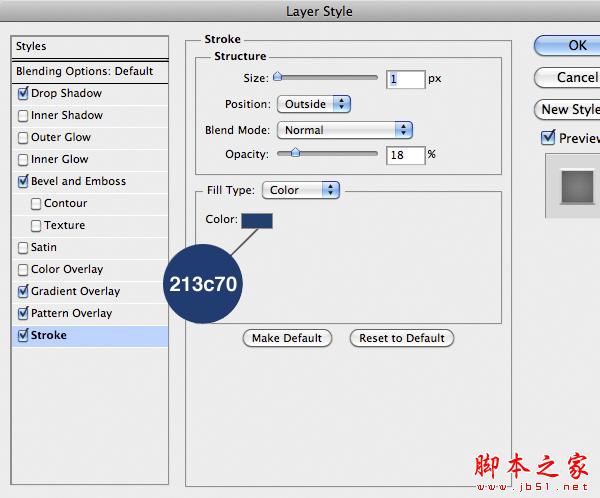Click the Opacity slider handle
Viewport: 600px width, 498px height.
pyautogui.click(x=295, y=153)
